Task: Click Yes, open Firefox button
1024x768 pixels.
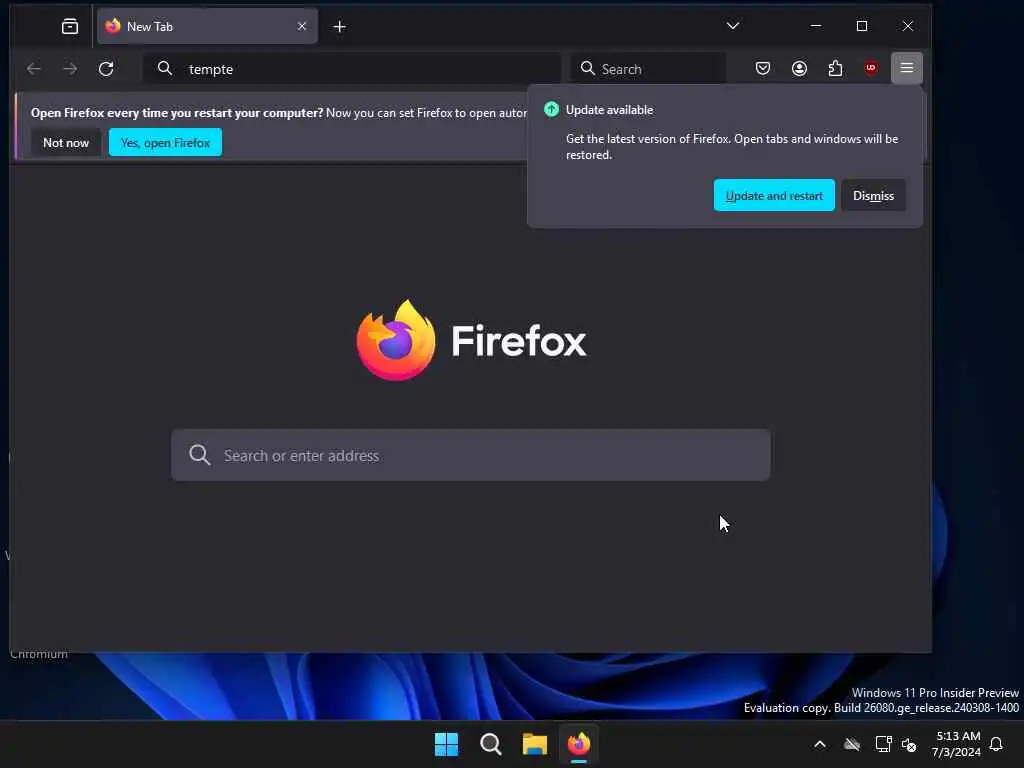Action: click(x=165, y=142)
